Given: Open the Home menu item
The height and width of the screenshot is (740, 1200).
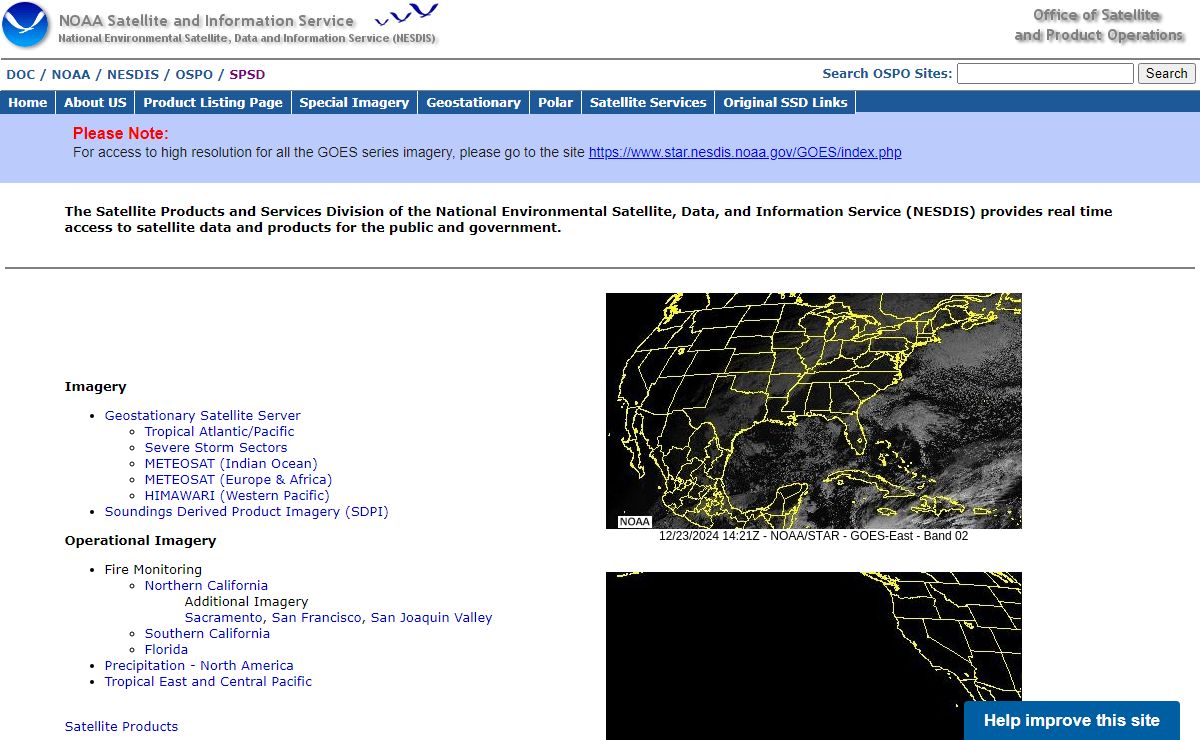Looking at the screenshot, I should 28,102.
